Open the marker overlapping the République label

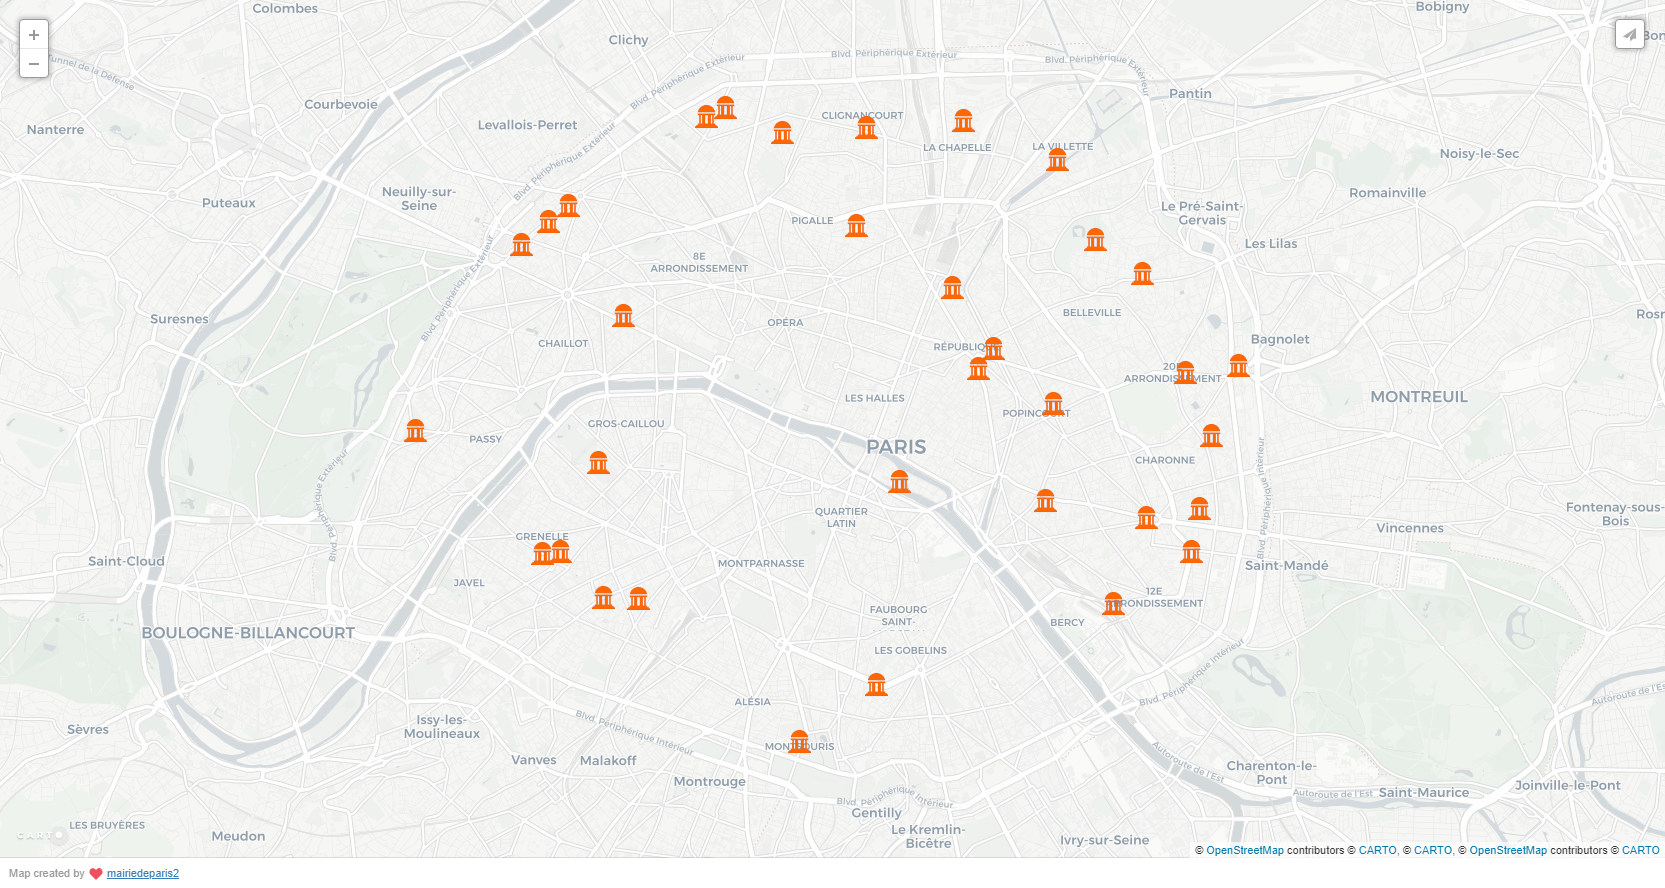[994, 348]
